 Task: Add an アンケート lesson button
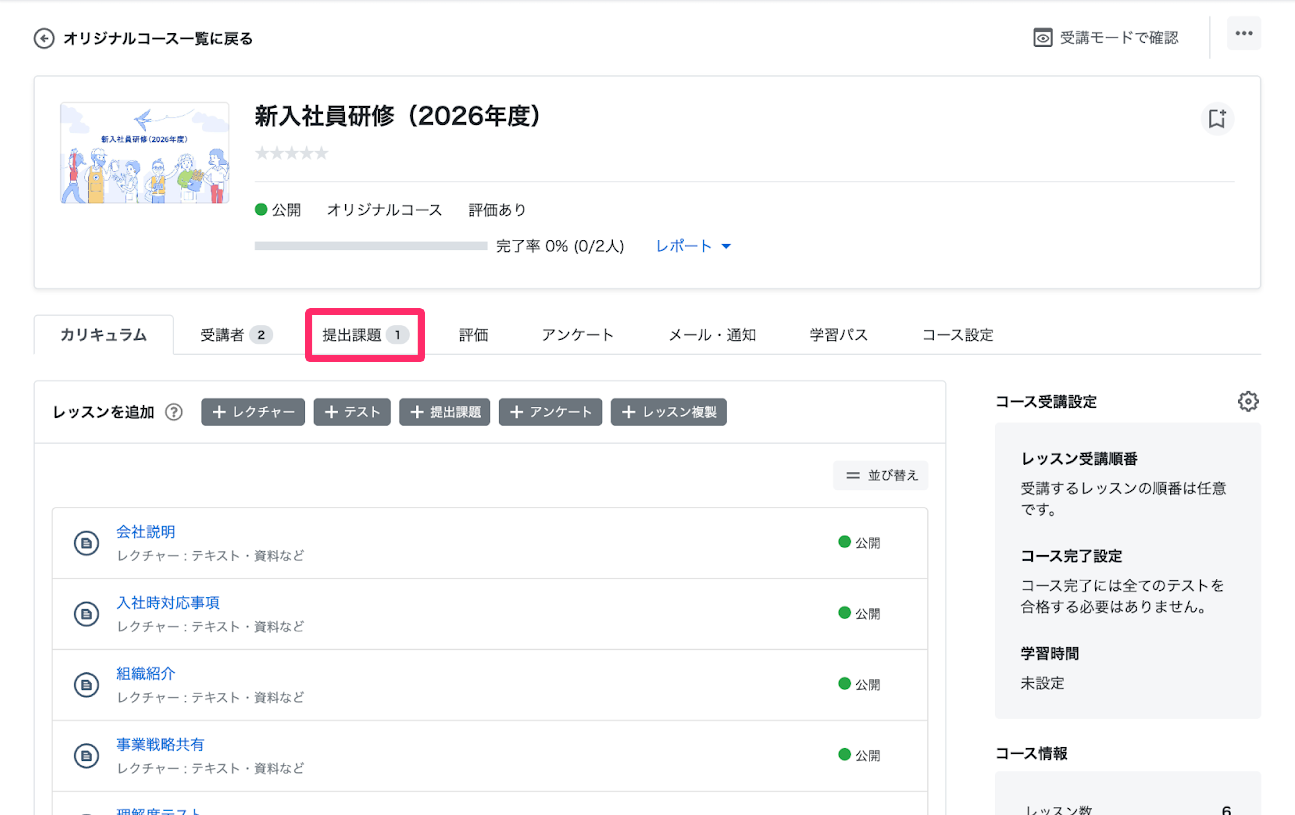pos(550,412)
